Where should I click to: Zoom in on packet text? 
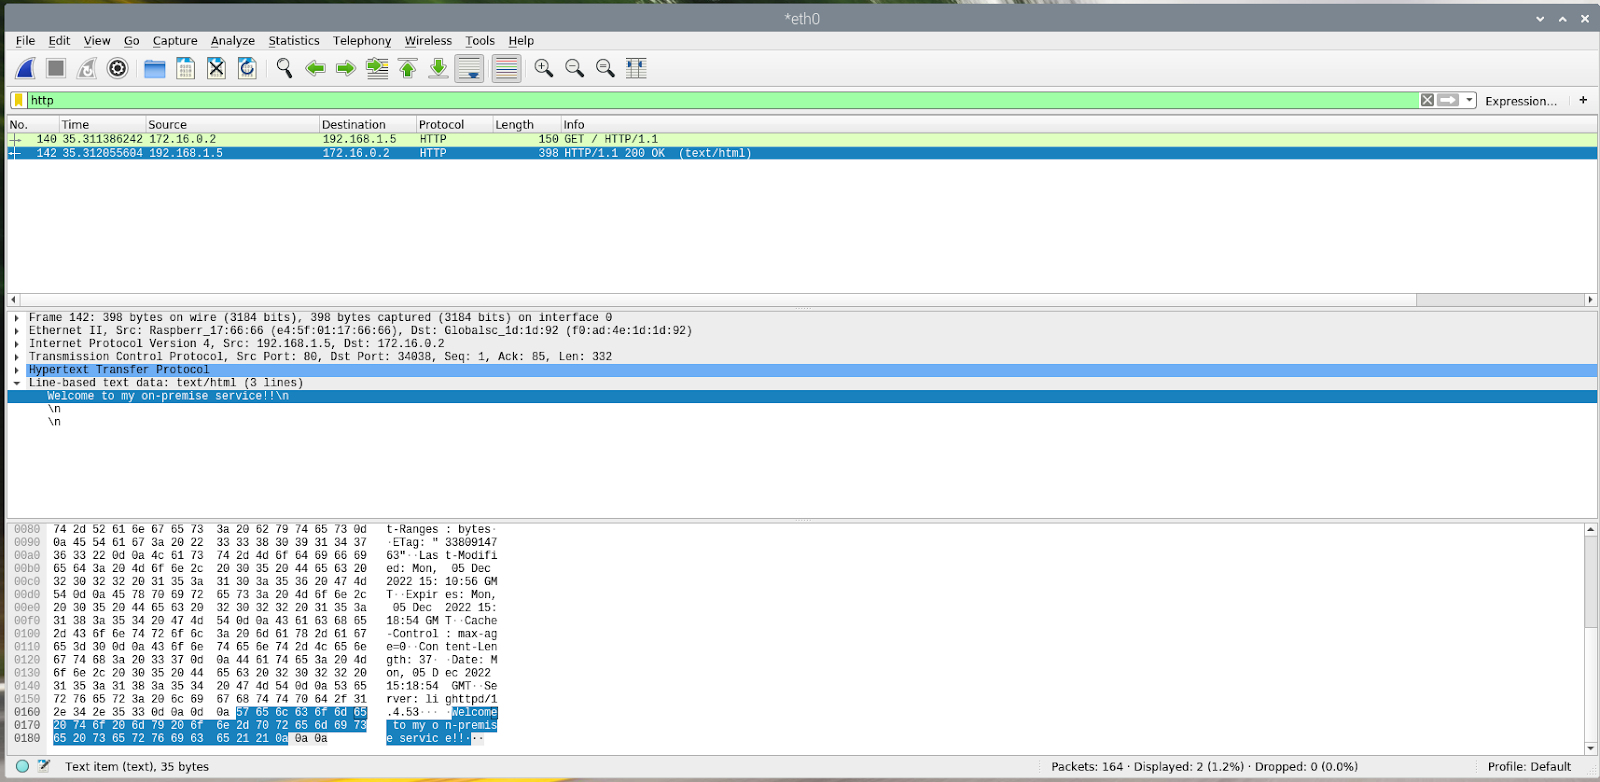click(x=543, y=68)
